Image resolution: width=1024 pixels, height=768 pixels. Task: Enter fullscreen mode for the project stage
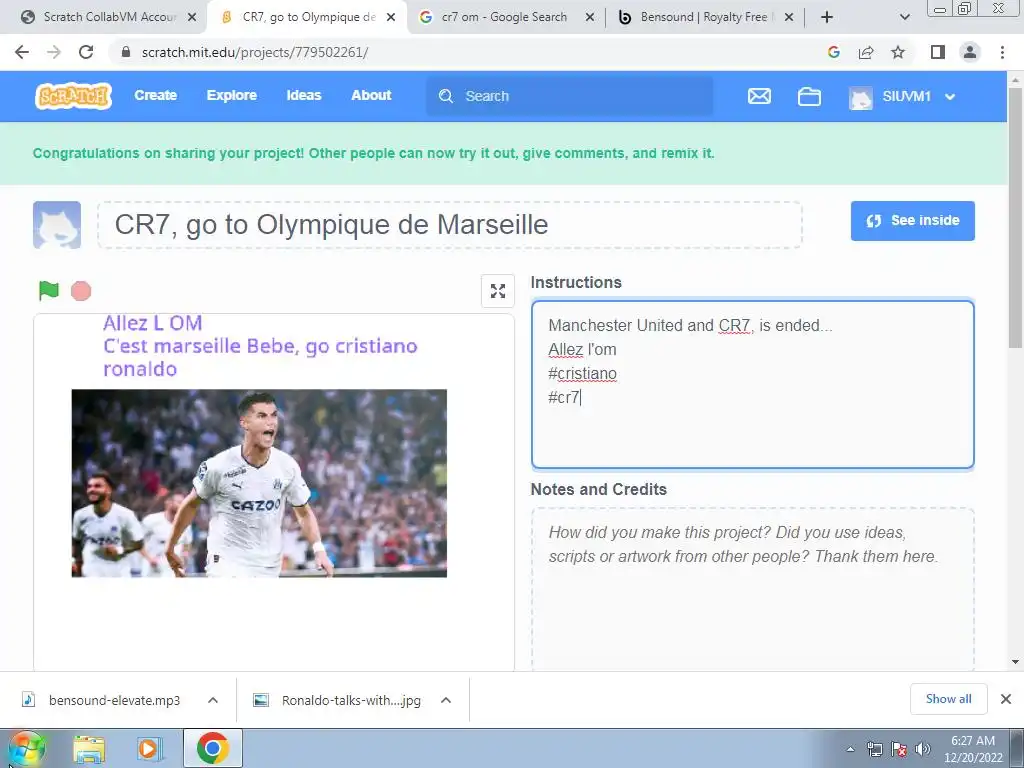point(498,291)
